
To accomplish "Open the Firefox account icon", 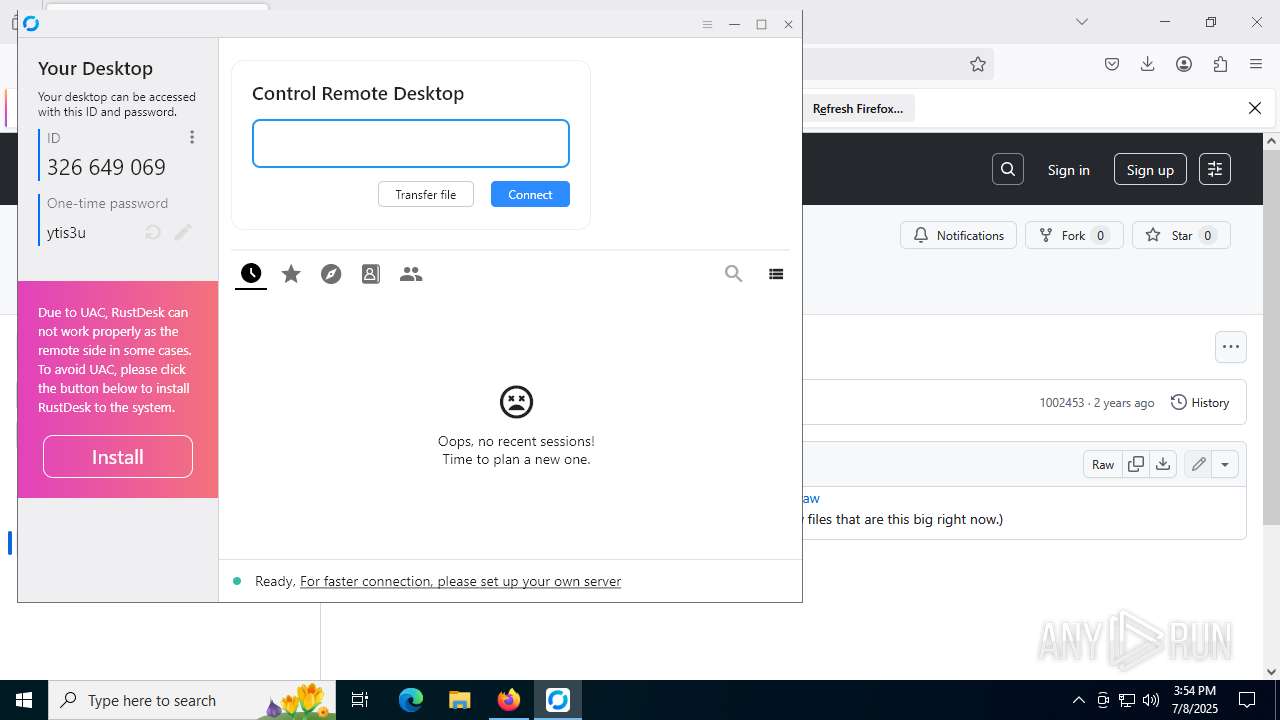I will point(1184,64).
